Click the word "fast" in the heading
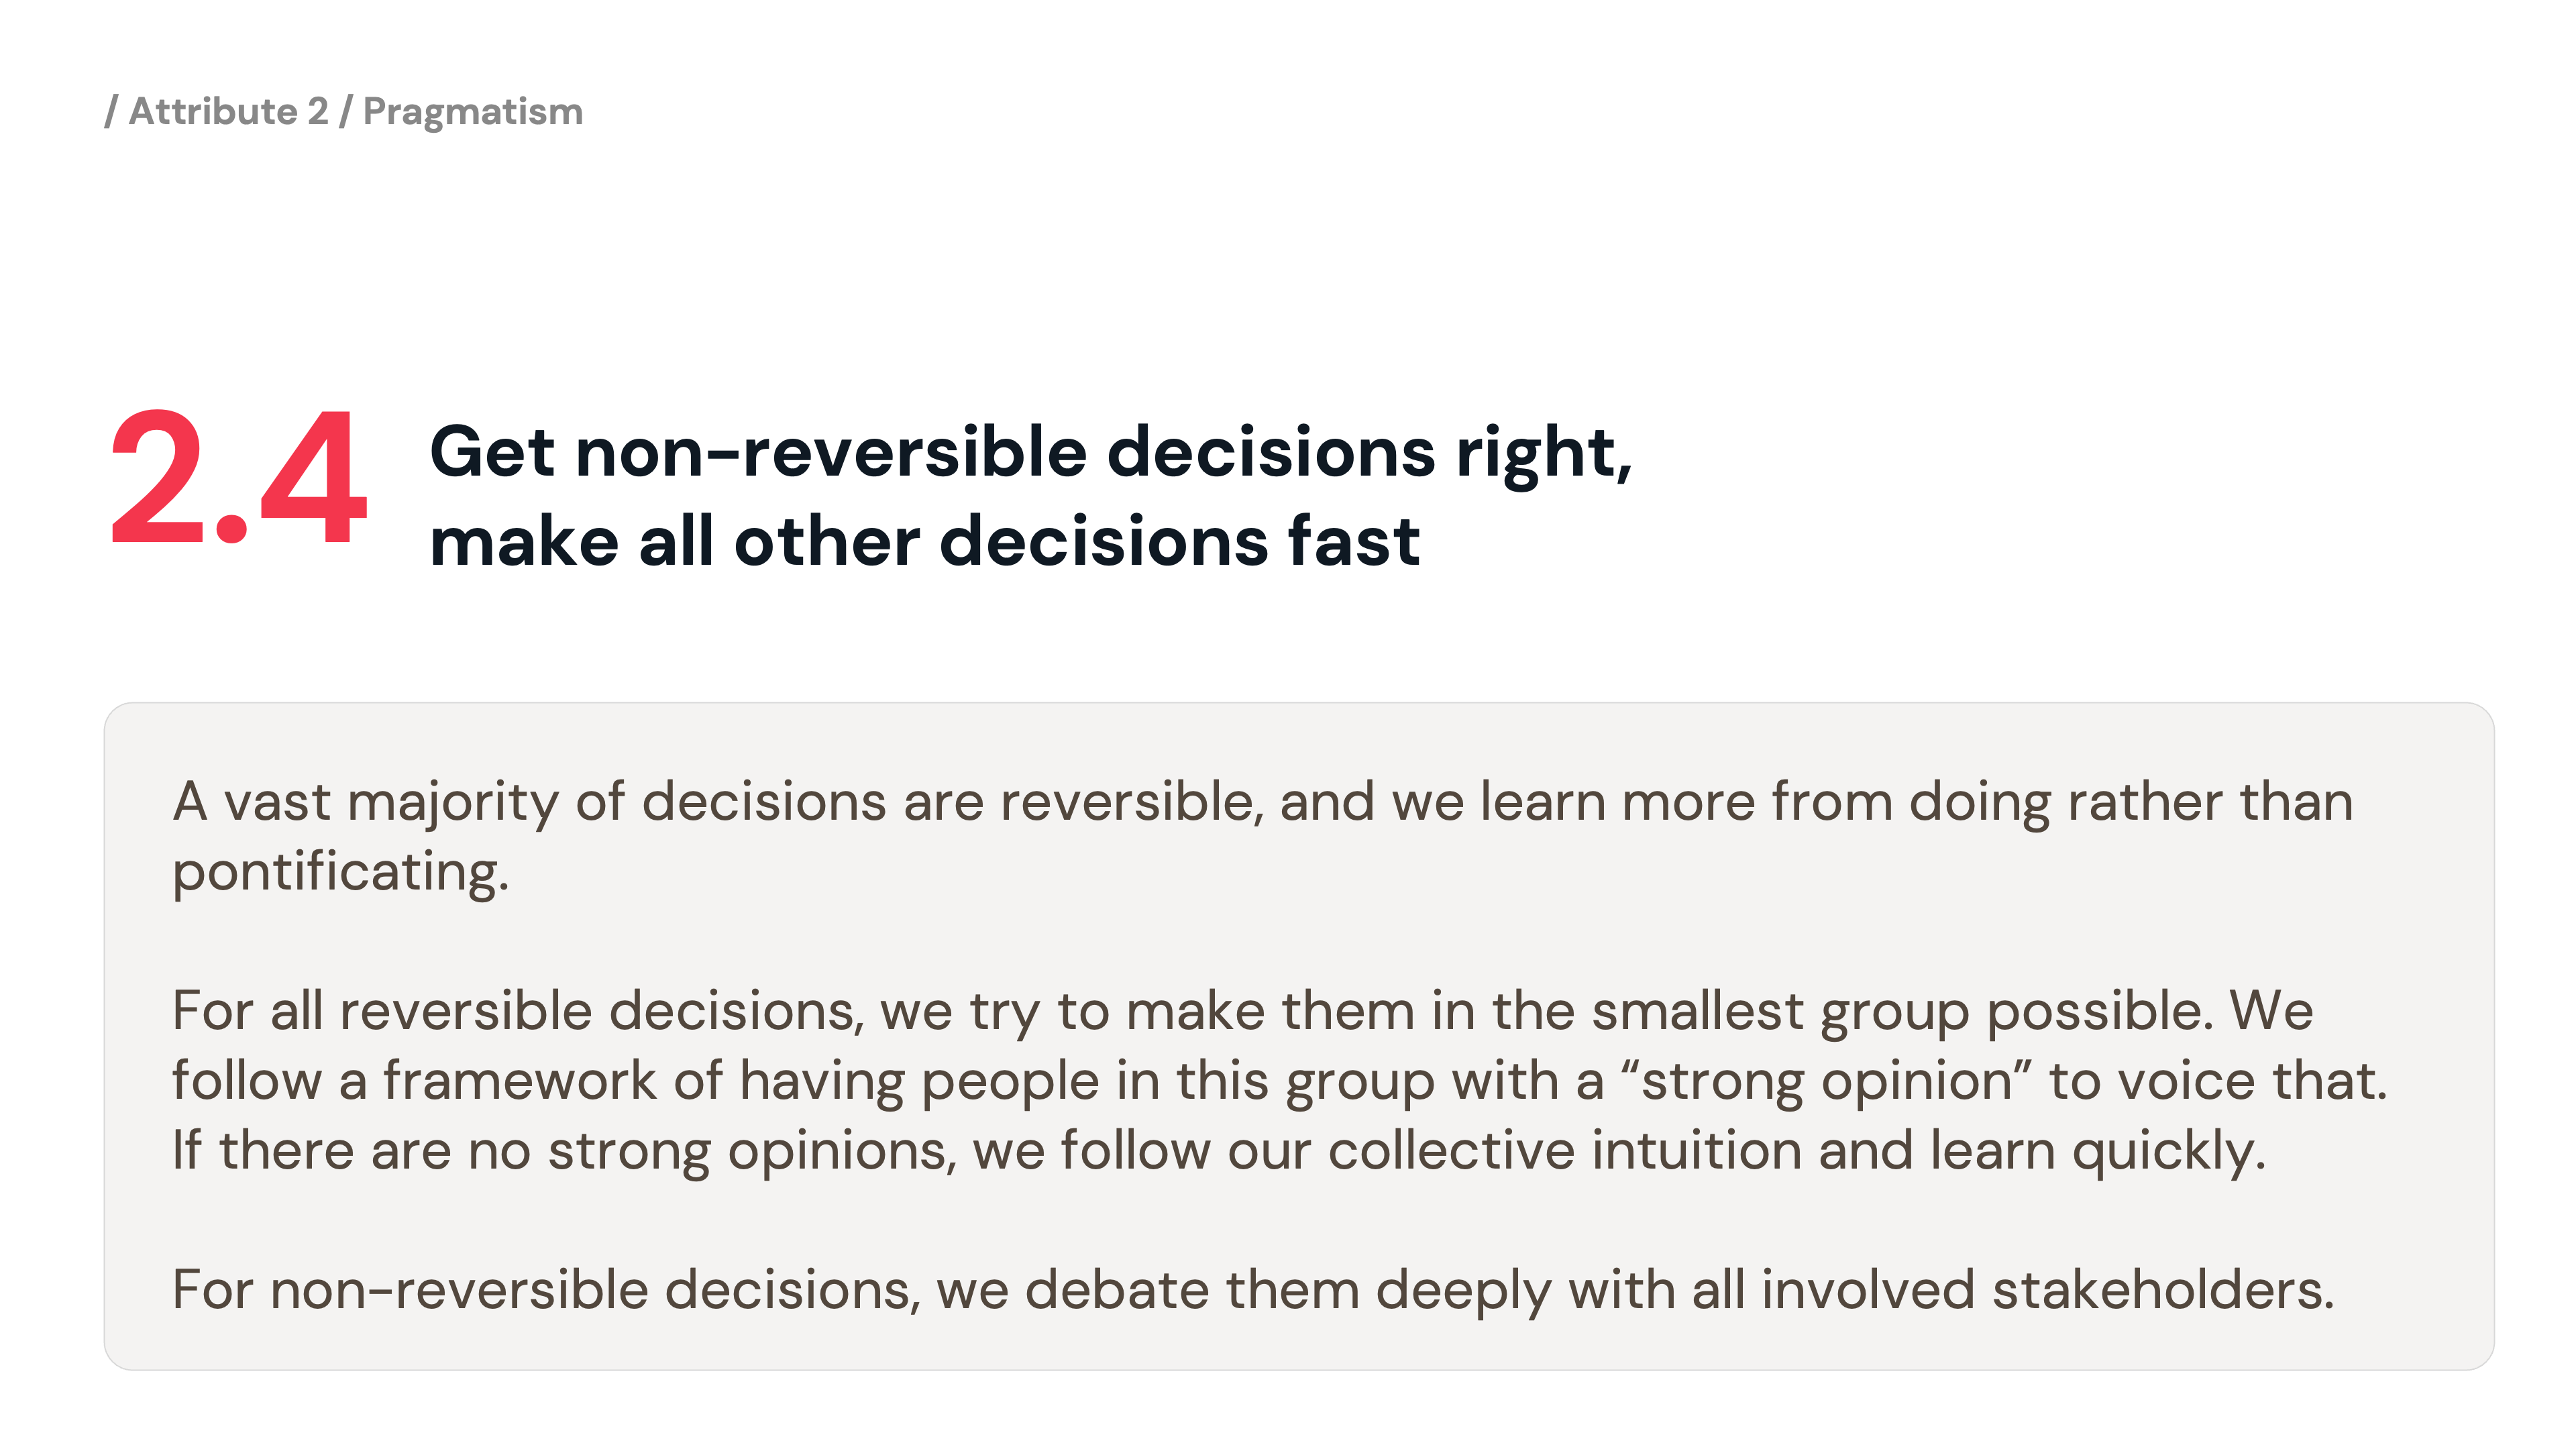The width and height of the screenshot is (2576, 1449). 1353,542
